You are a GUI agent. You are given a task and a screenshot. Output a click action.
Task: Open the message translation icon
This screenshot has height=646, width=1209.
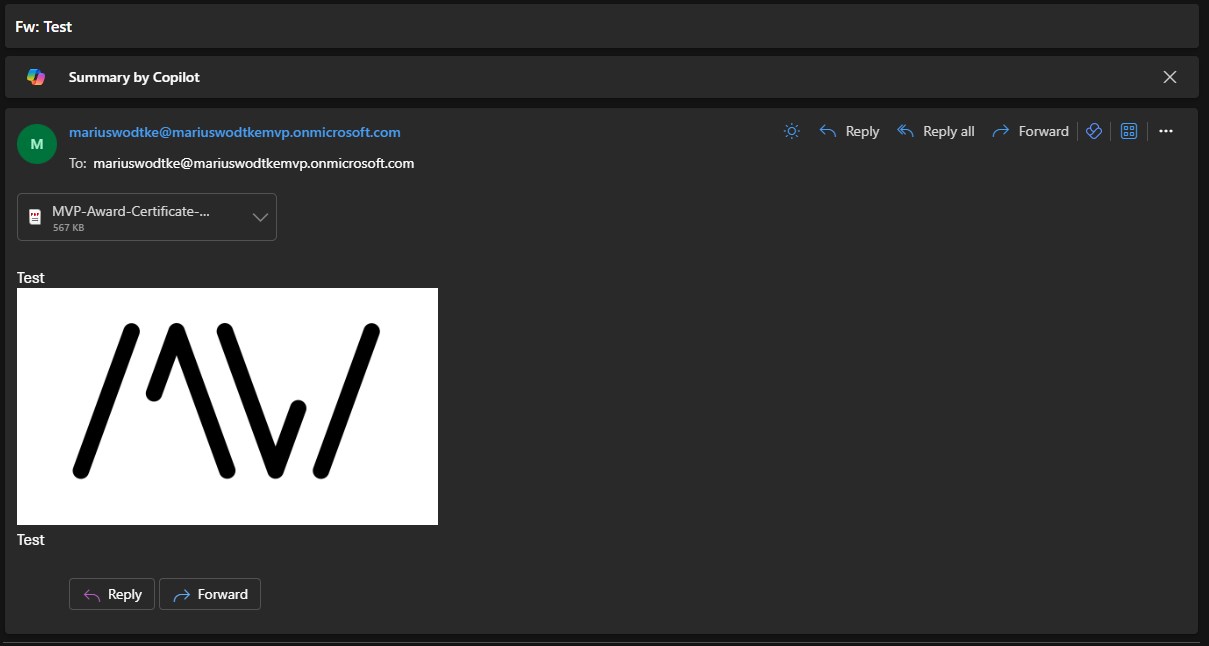pyautogui.click(x=1093, y=130)
